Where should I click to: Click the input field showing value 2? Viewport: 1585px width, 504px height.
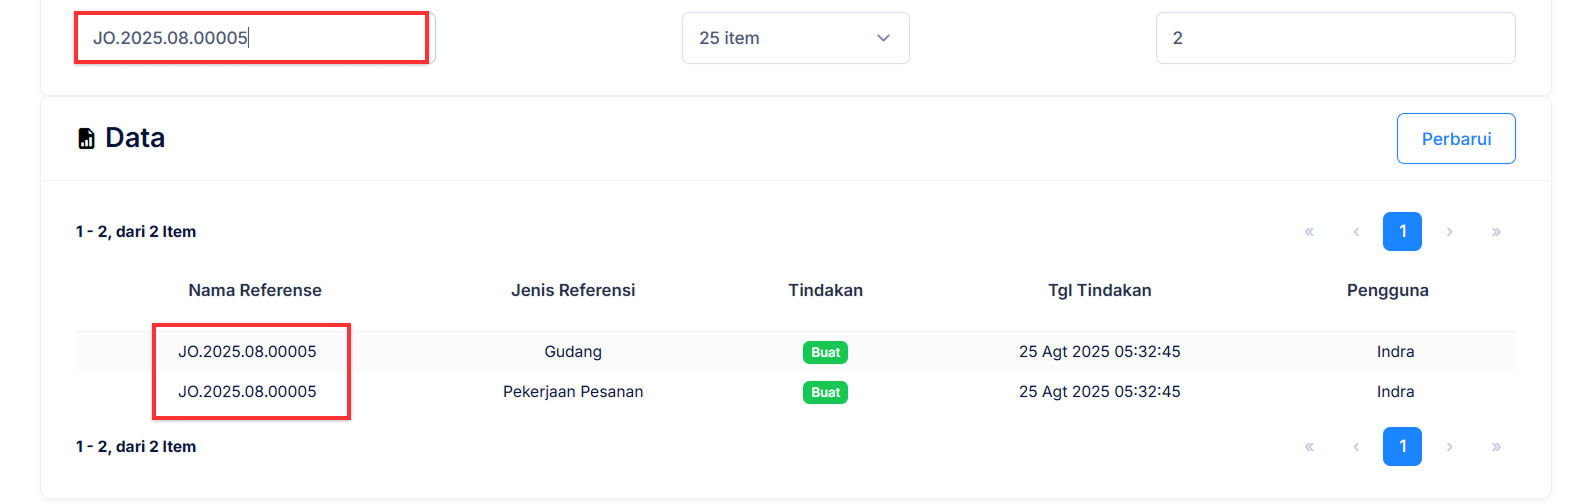click(1335, 38)
